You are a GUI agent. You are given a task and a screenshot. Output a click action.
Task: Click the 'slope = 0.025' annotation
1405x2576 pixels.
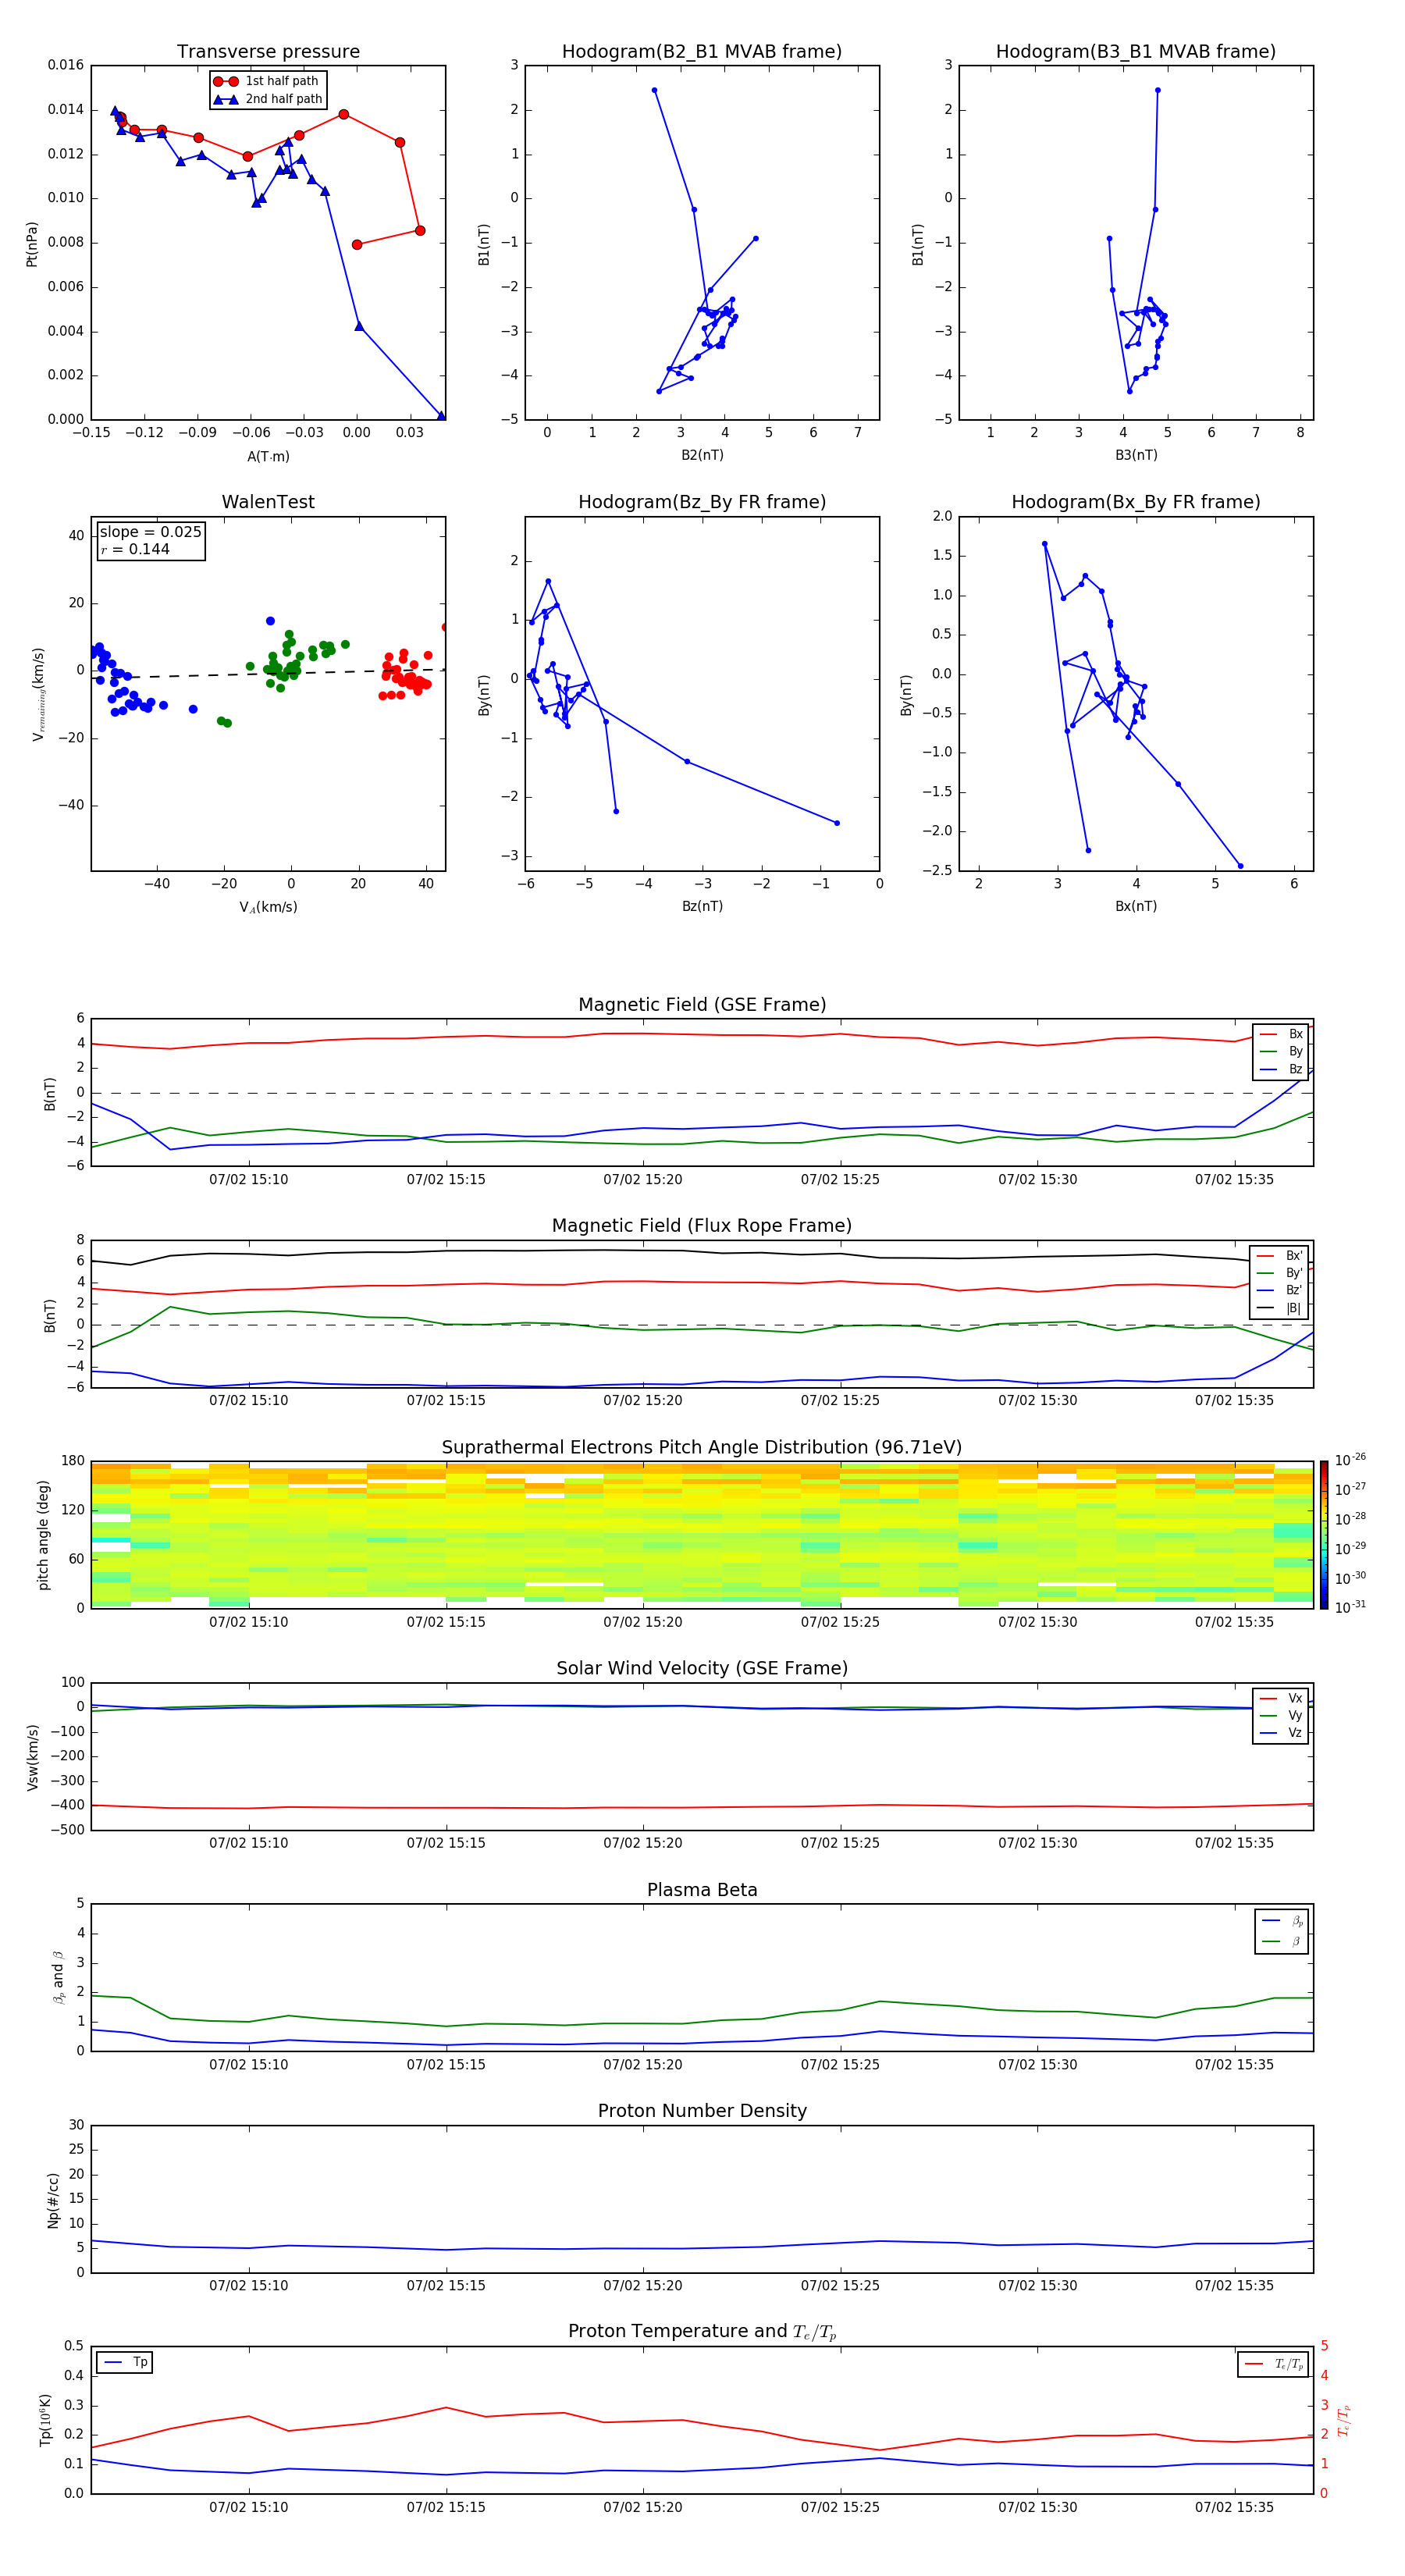[x=150, y=532]
